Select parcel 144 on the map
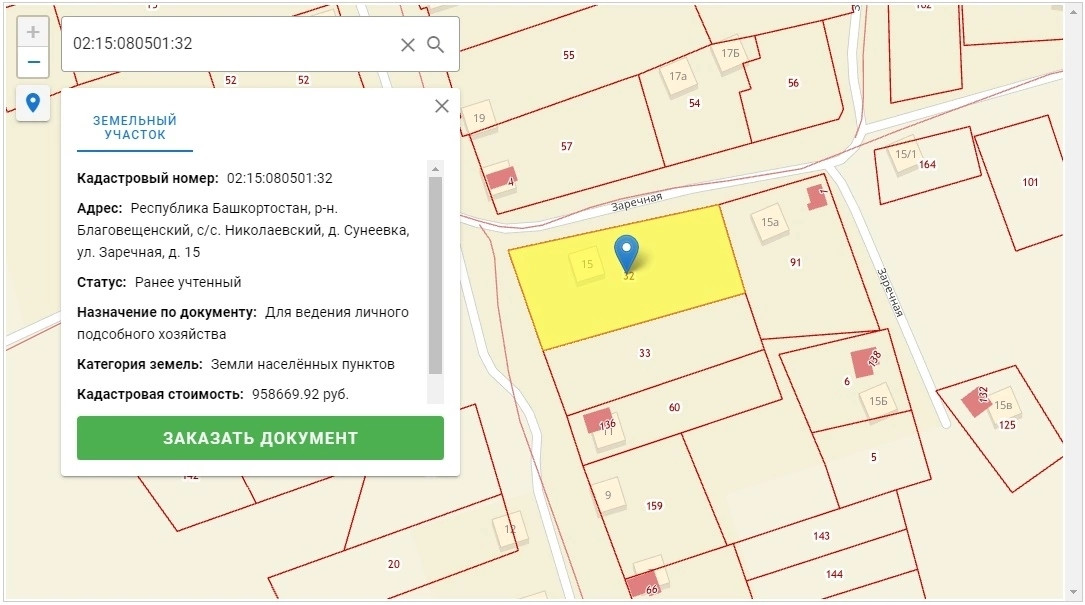Image resolution: width=1085 pixels, height=605 pixels. click(x=835, y=574)
